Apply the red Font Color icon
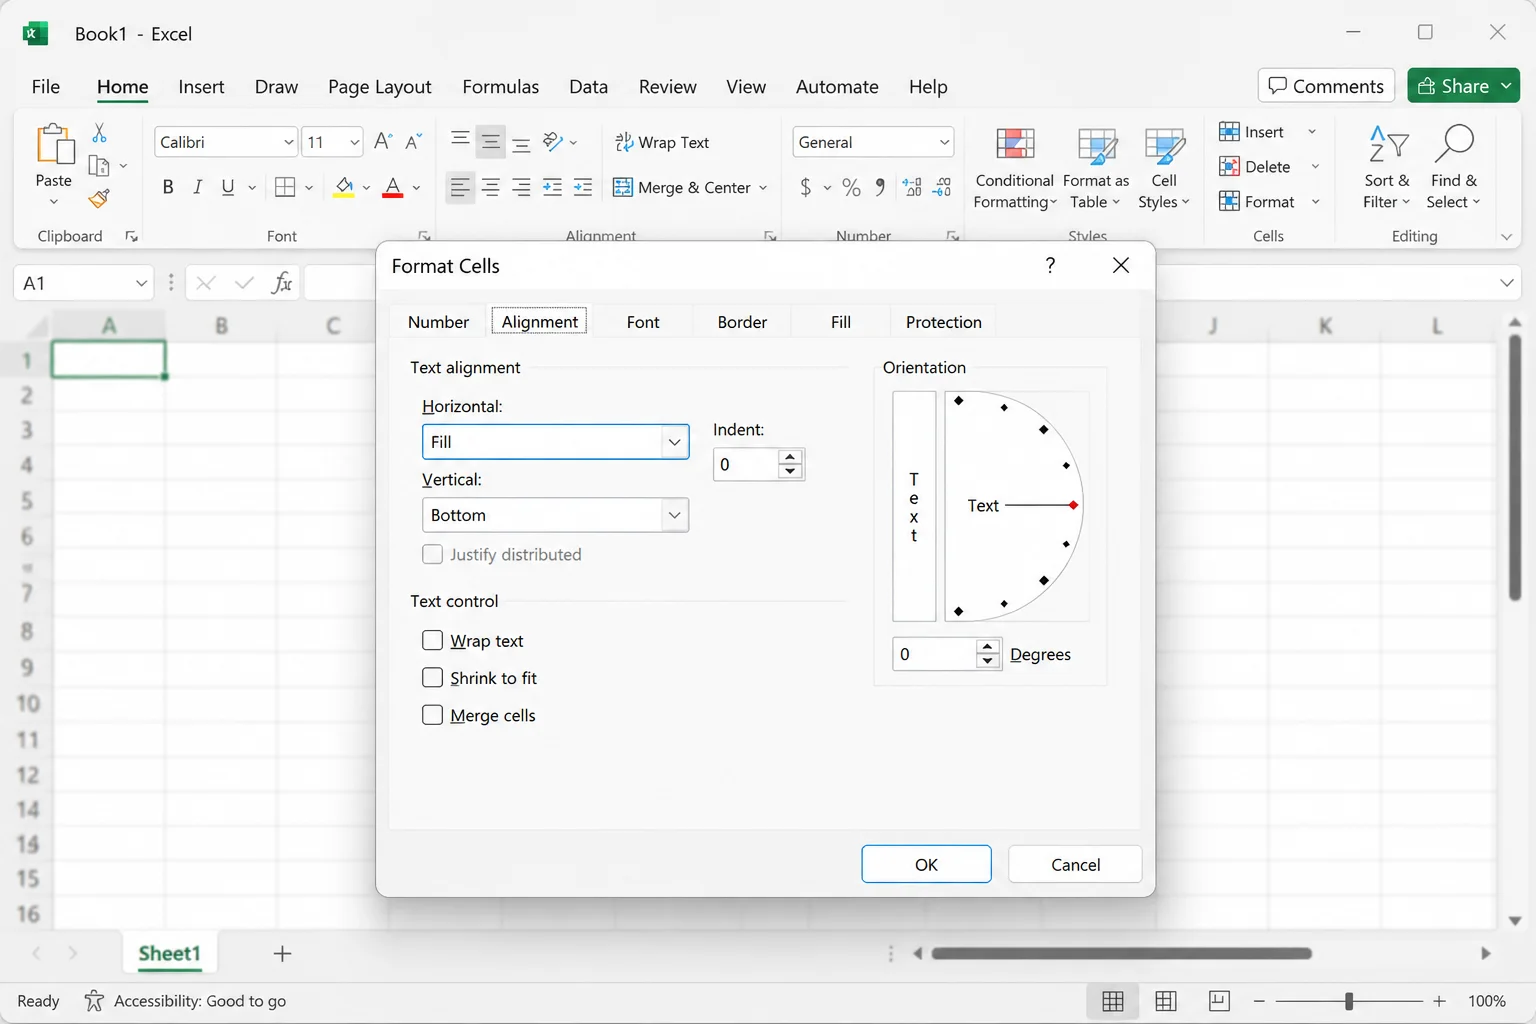 click(x=393, y=187)
